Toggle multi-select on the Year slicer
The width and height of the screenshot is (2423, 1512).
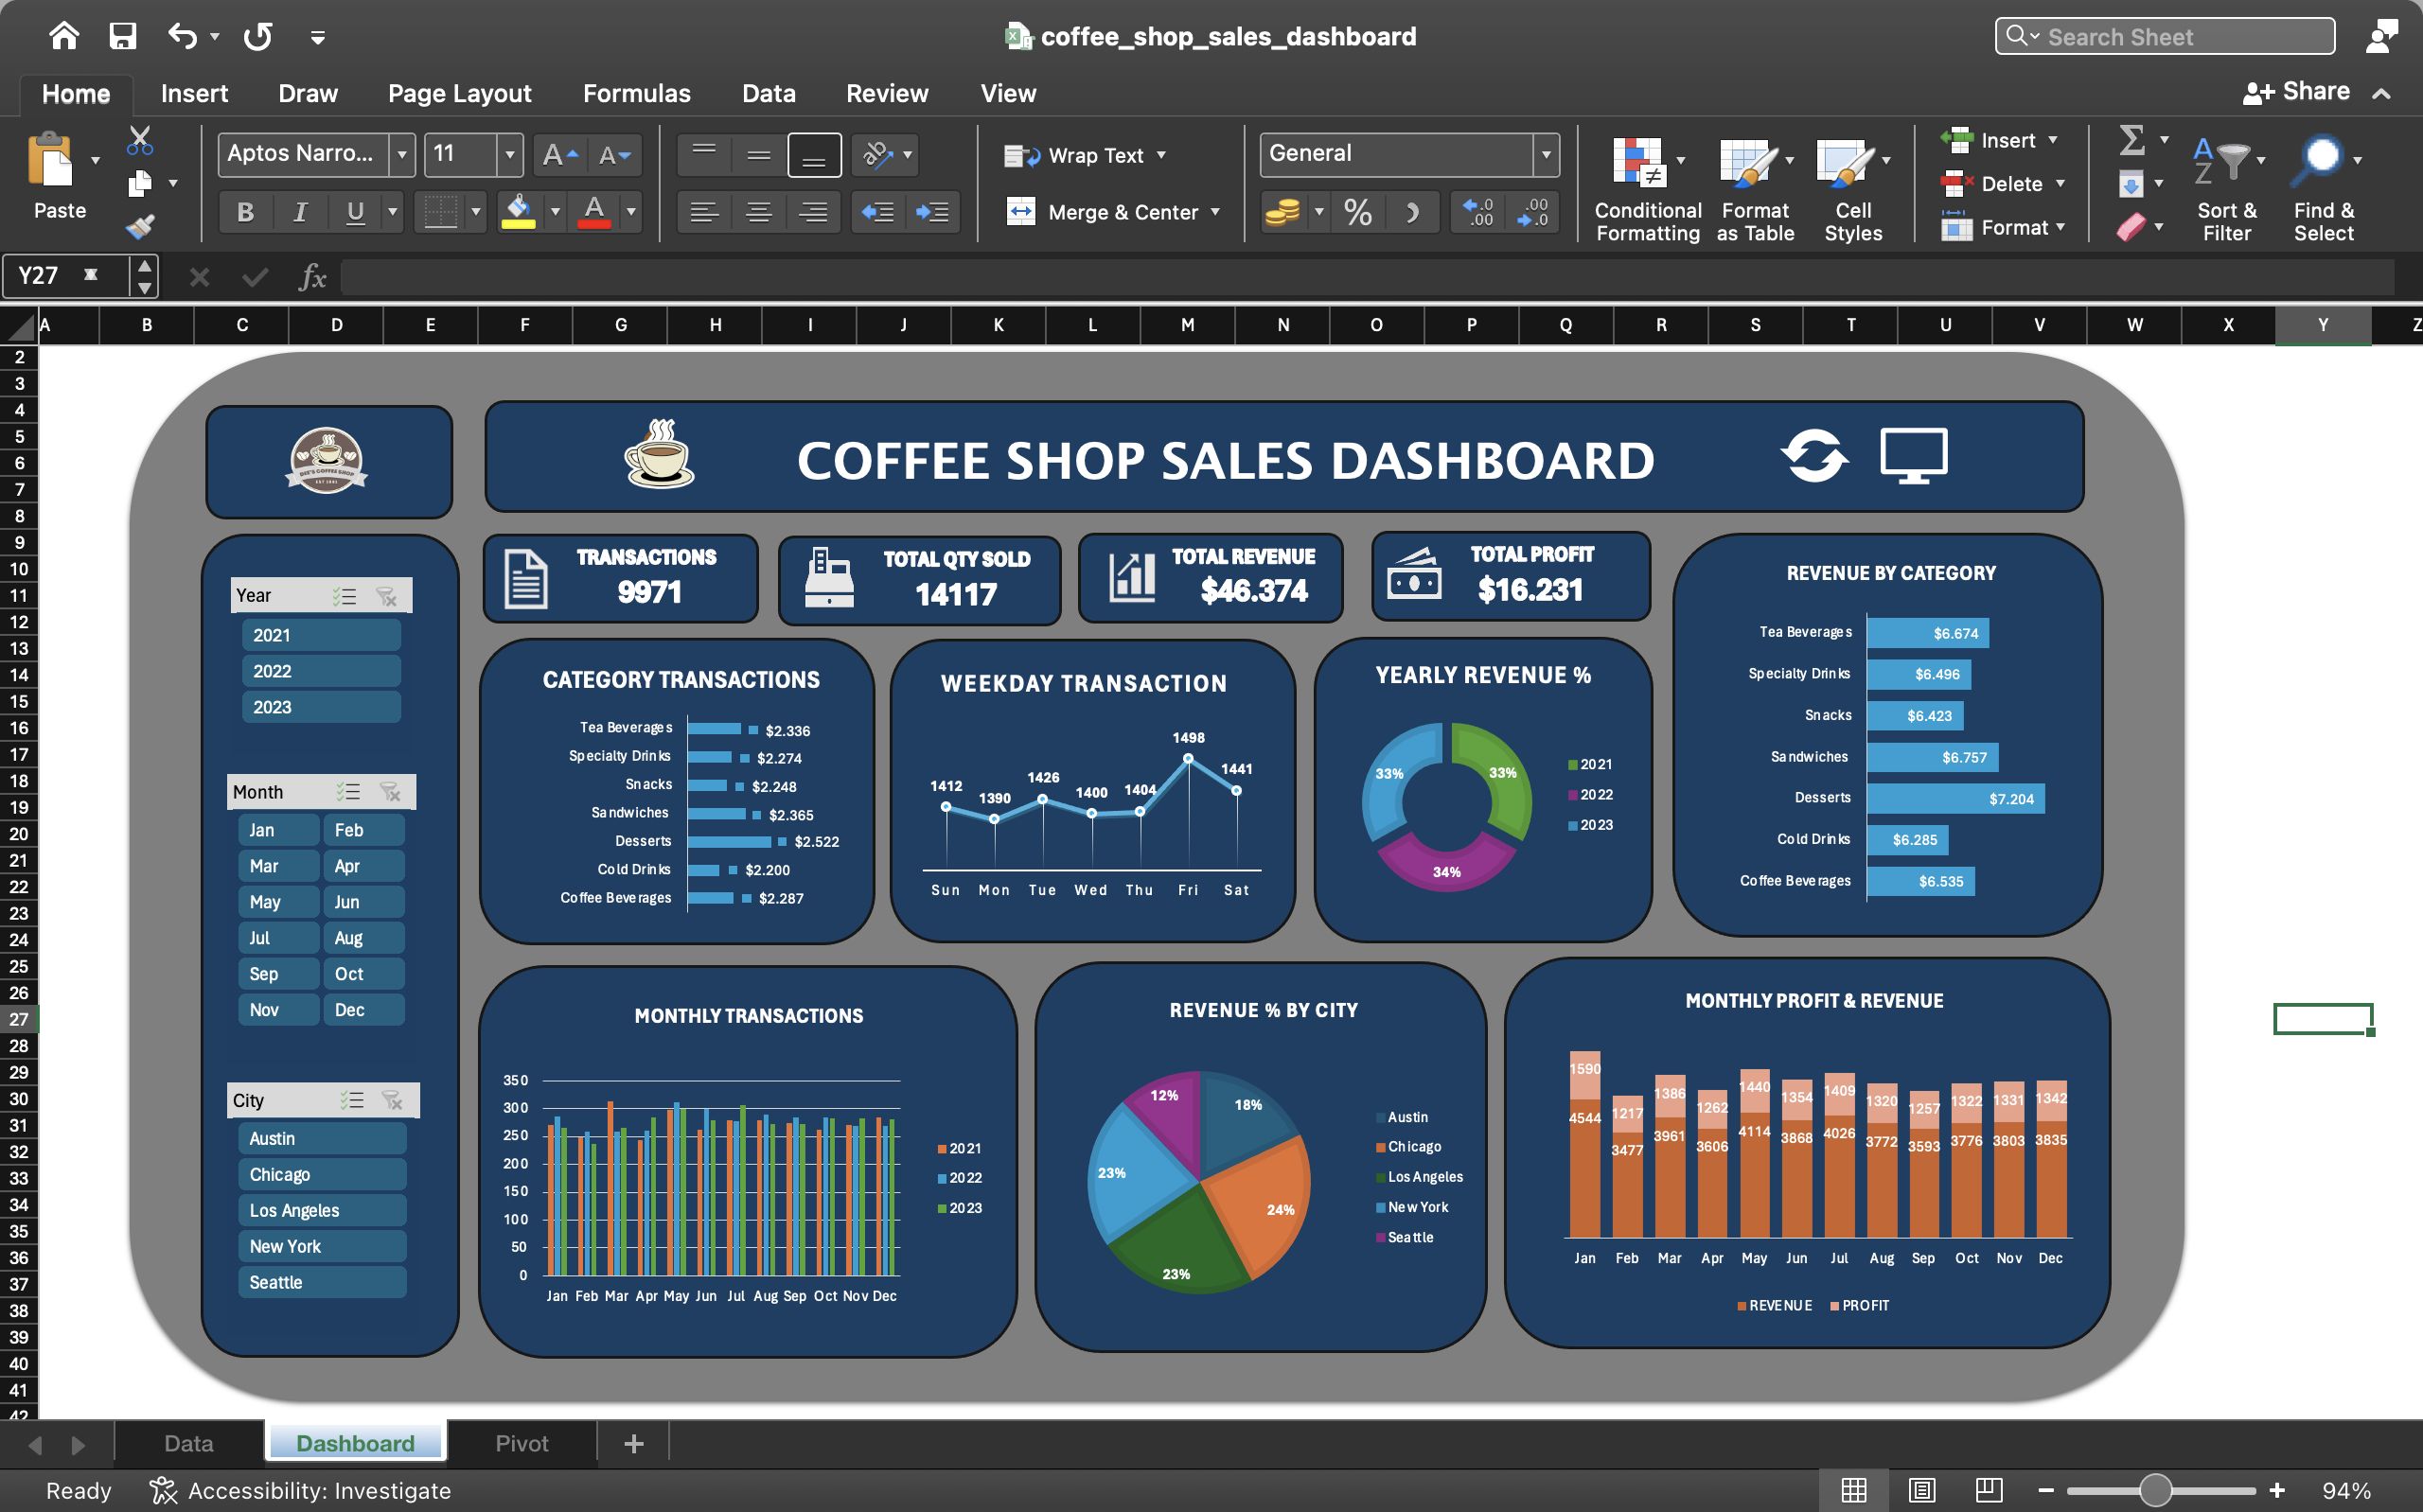coord(344,596)
